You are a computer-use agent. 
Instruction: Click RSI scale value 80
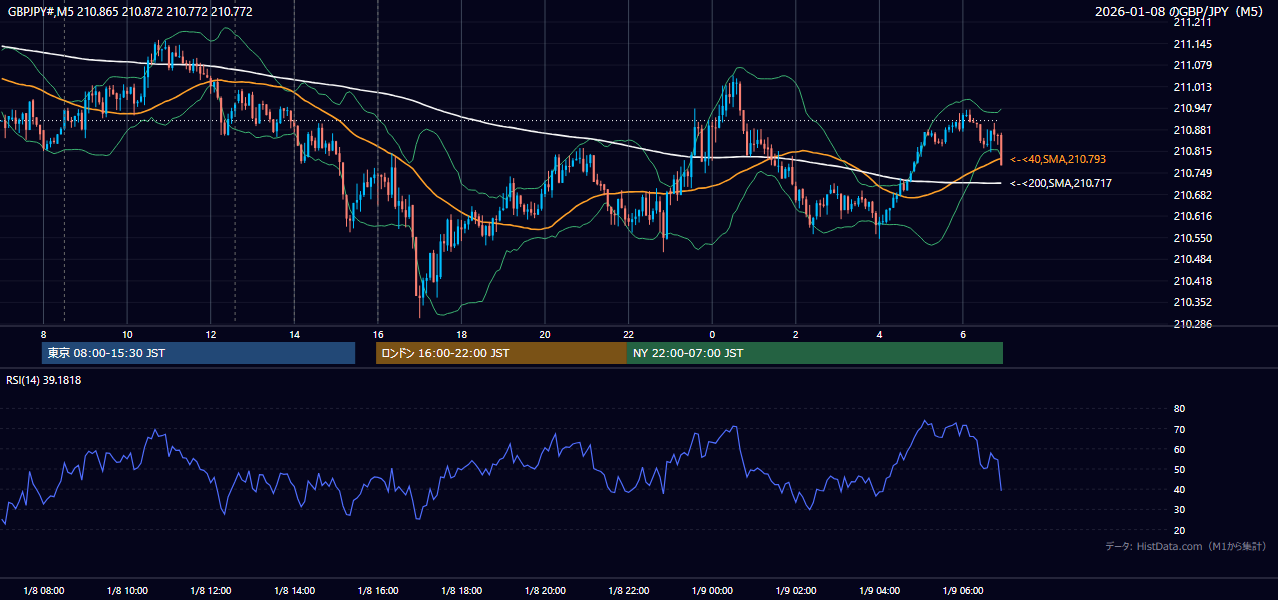(x=1179, y=409)
